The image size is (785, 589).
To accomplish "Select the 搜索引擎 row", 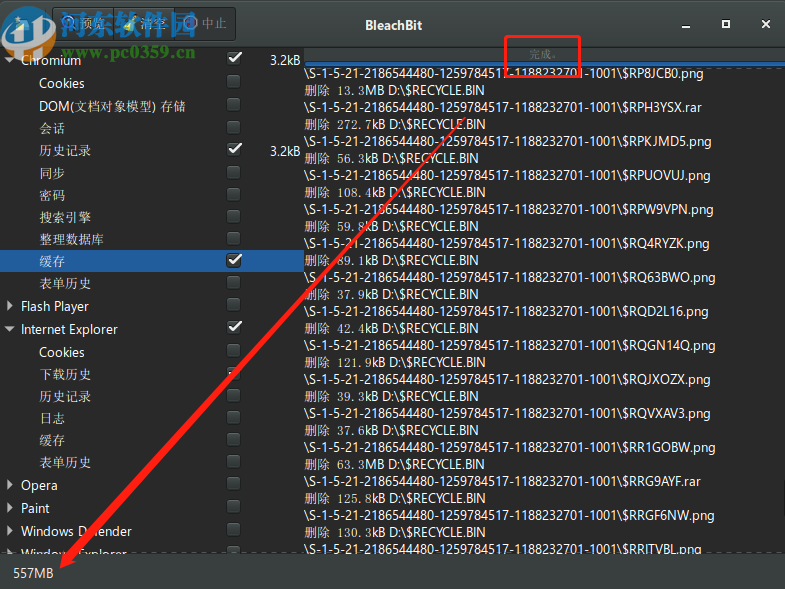I will pos(65,217).
